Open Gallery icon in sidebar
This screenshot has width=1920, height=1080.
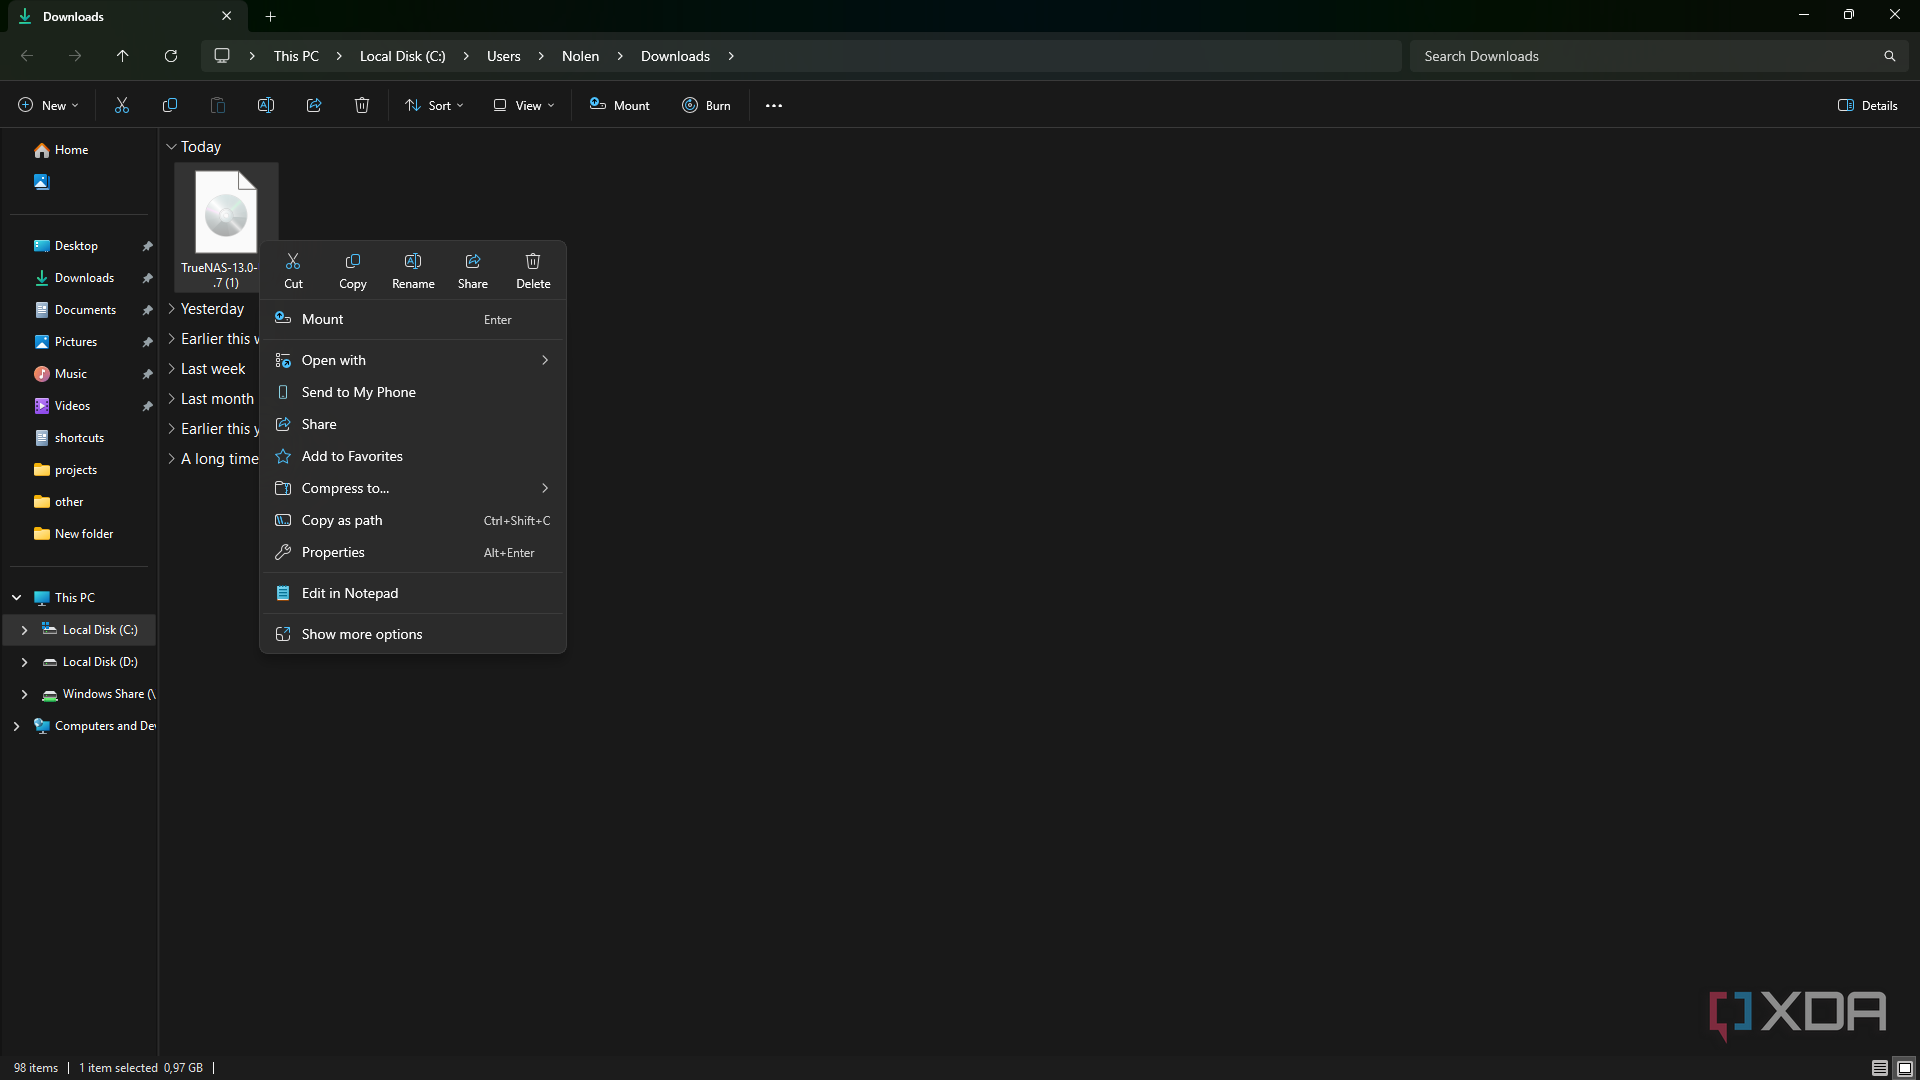click(41, 182)
